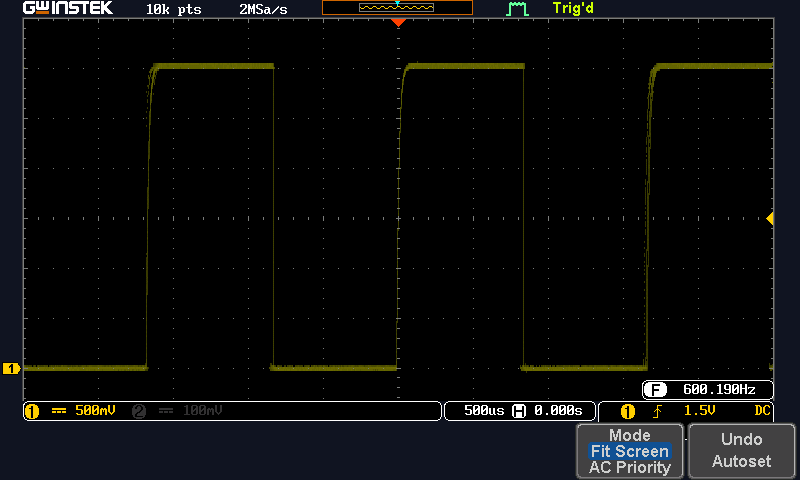Open the 1.5V trigger level setting
The height and width of the screenshot is (480, 800).
pos(697,411)
